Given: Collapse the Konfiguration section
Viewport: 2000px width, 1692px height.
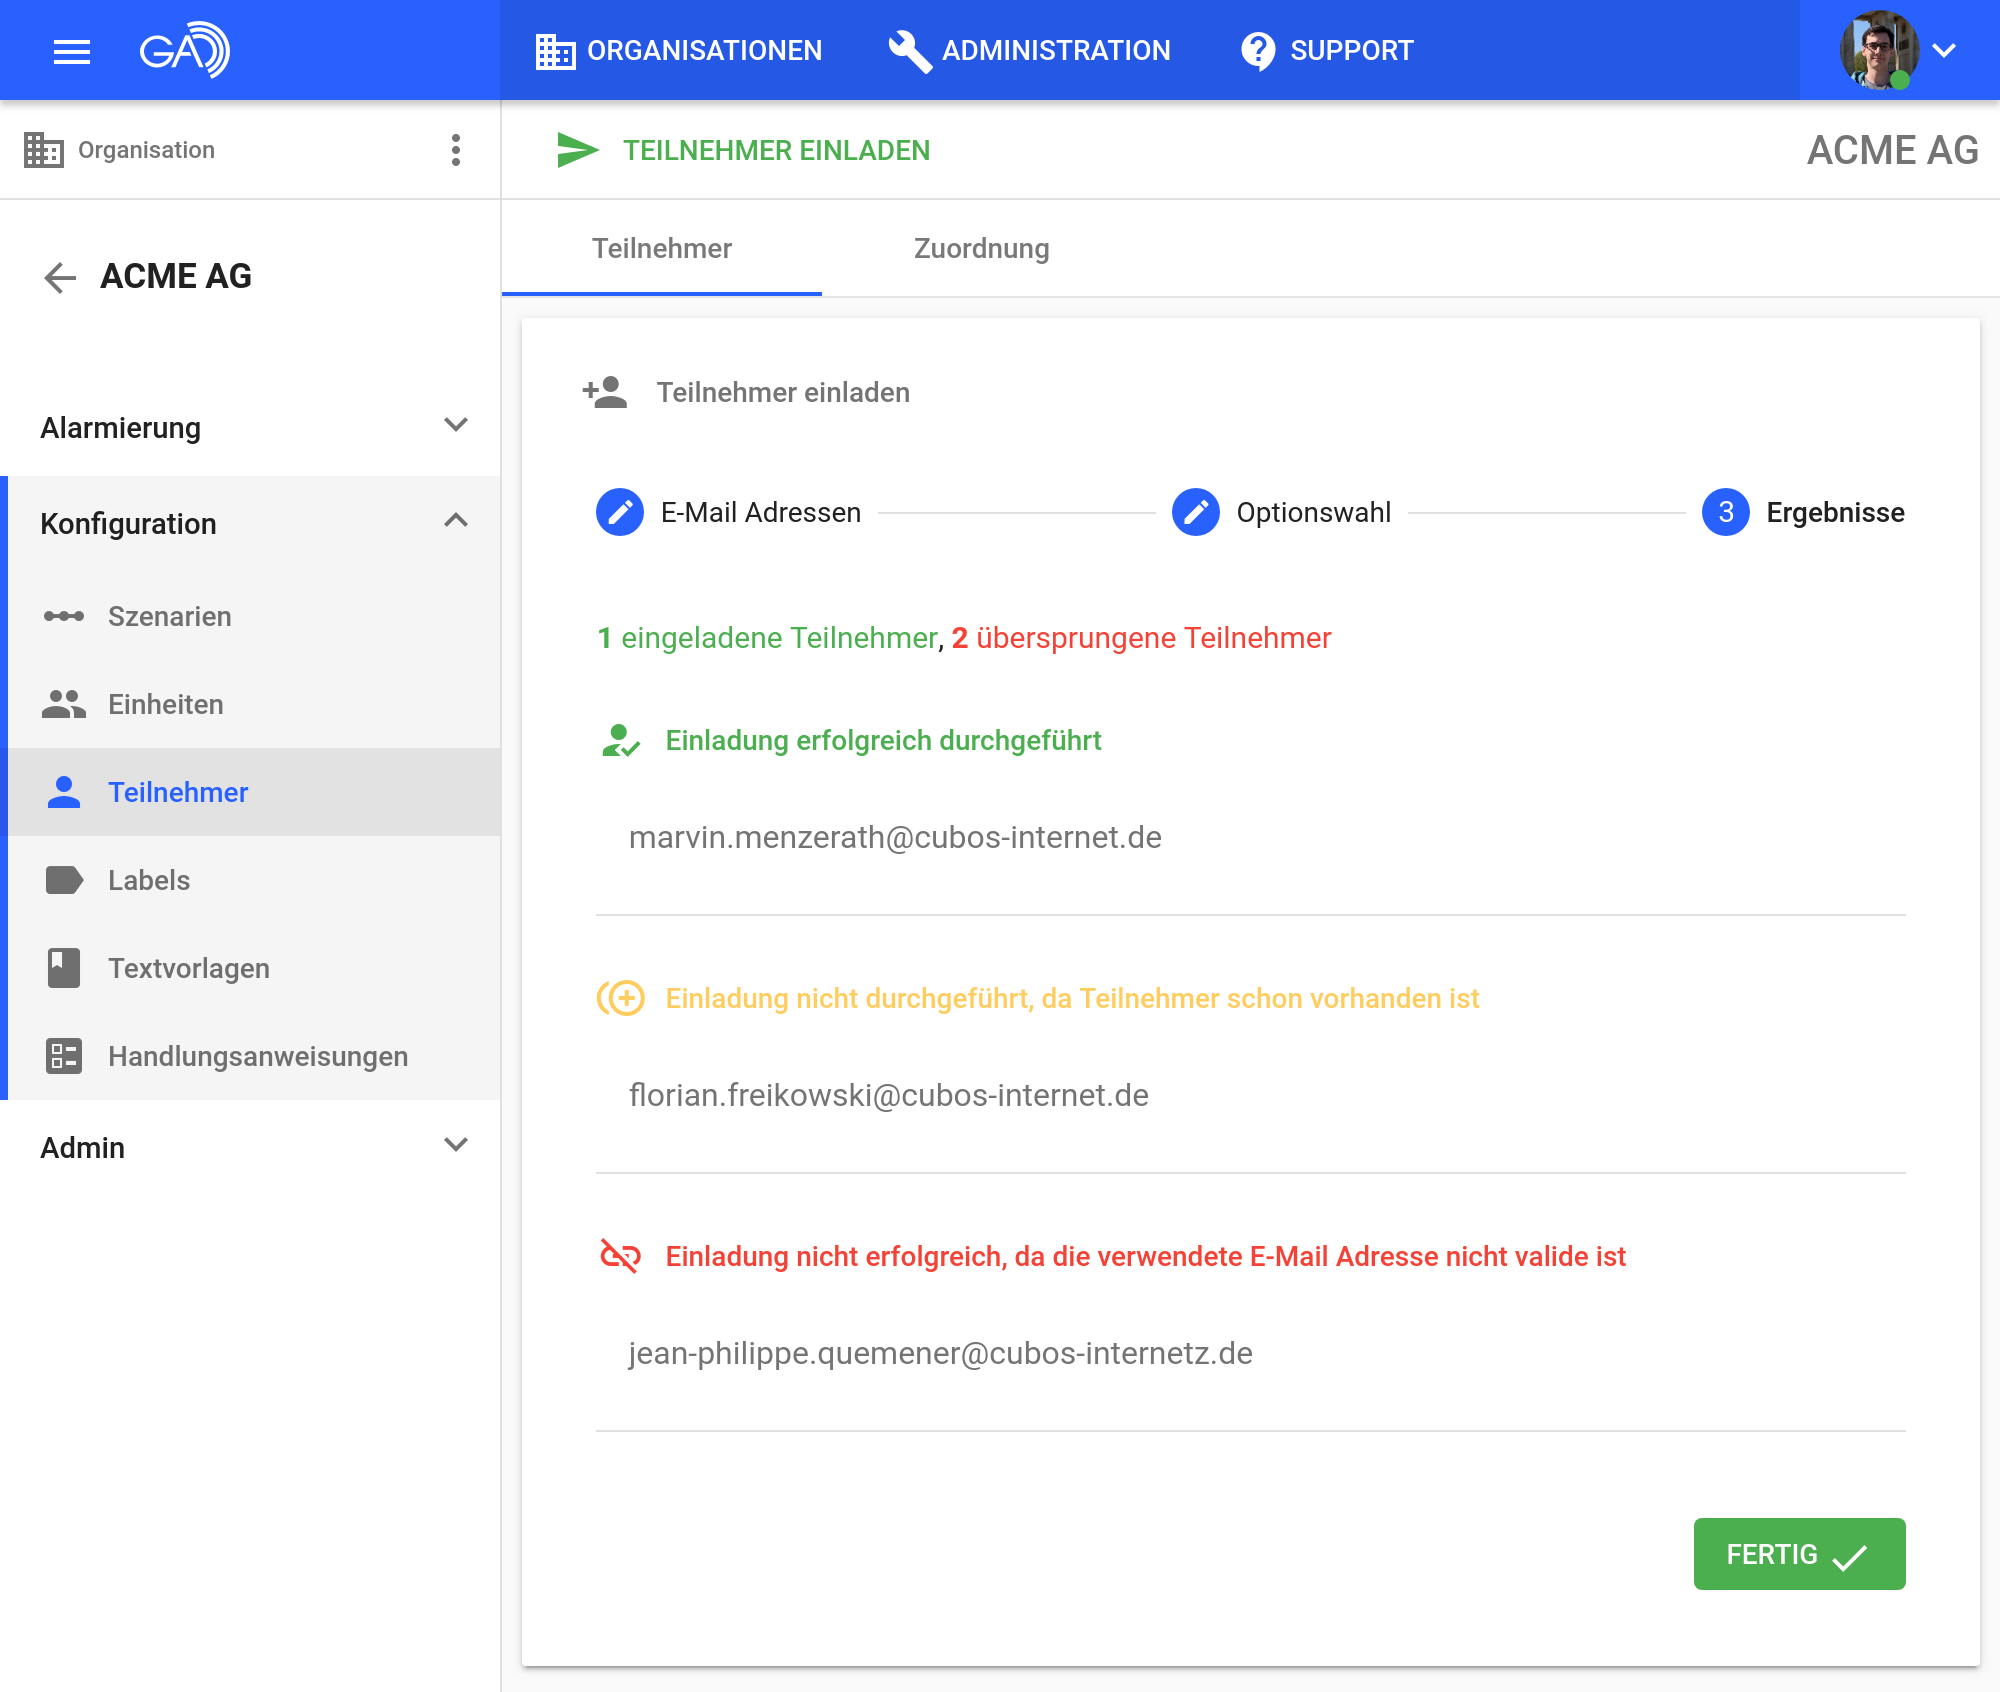Looking at the screenshot, I should [456, 522].
